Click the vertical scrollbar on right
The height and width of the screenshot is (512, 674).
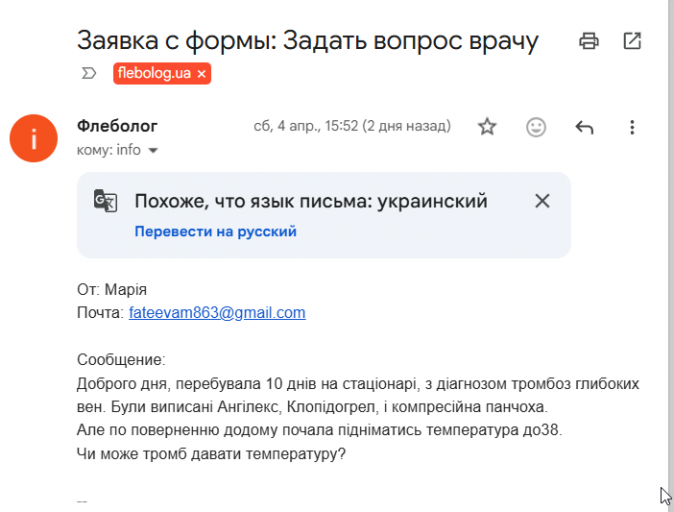click(x=668, y=250)
